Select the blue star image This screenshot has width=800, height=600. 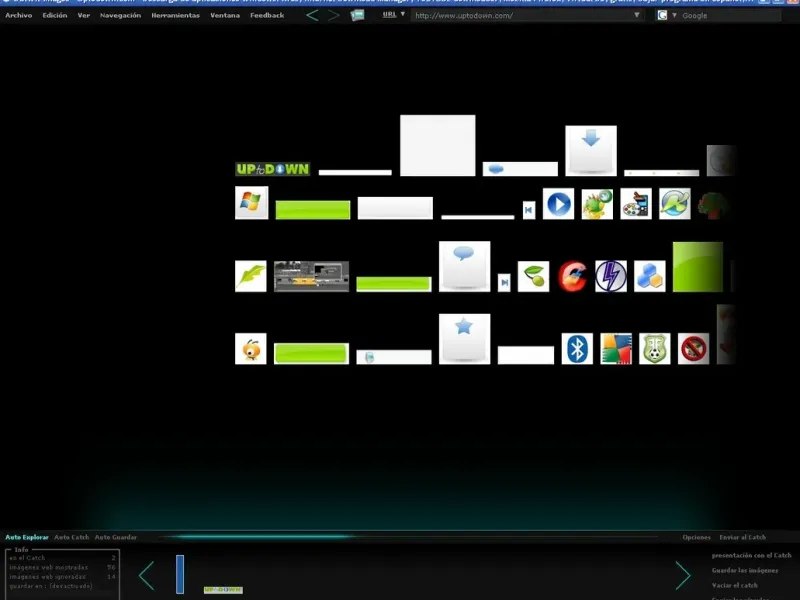pyautogui.click(x=464, y=339)
